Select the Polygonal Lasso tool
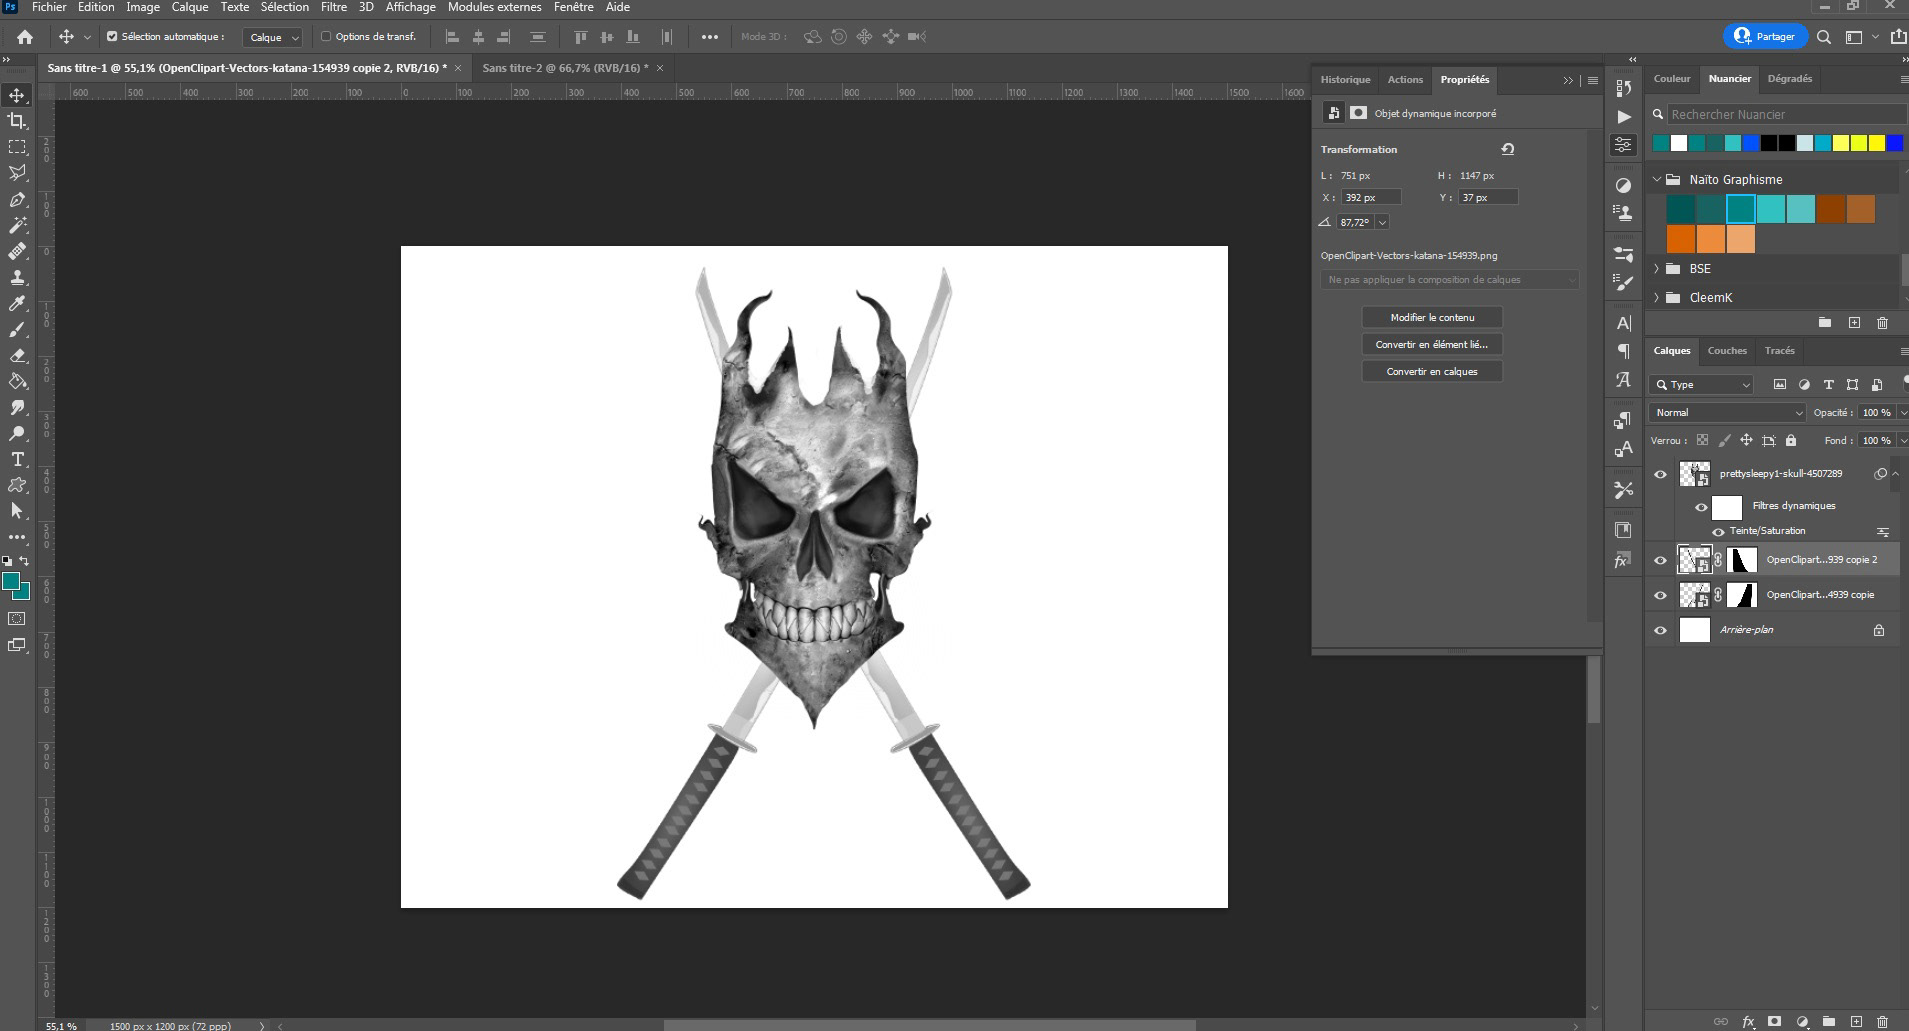 tap(17, 173)
